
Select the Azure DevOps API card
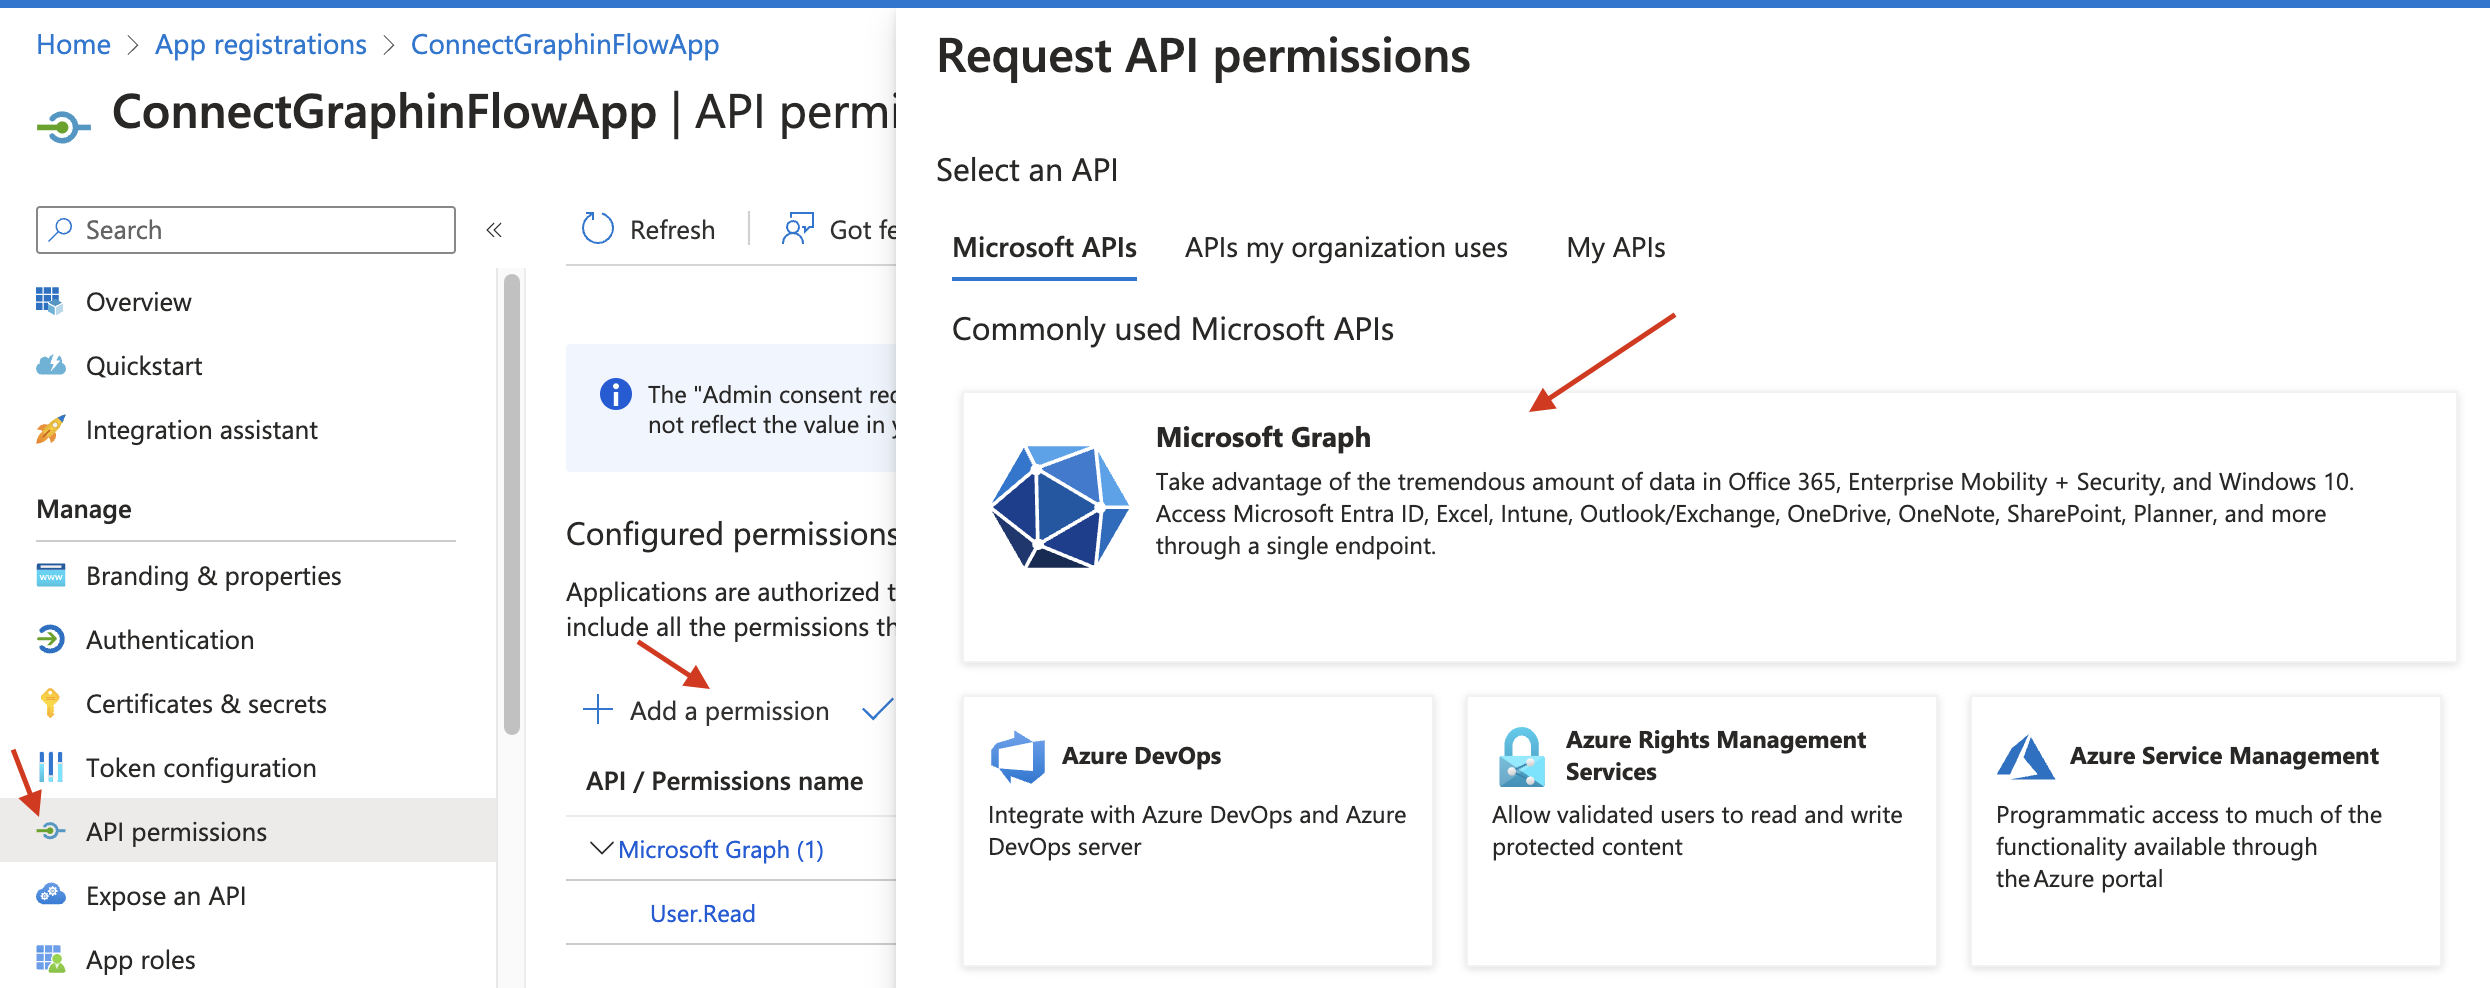1197,831
